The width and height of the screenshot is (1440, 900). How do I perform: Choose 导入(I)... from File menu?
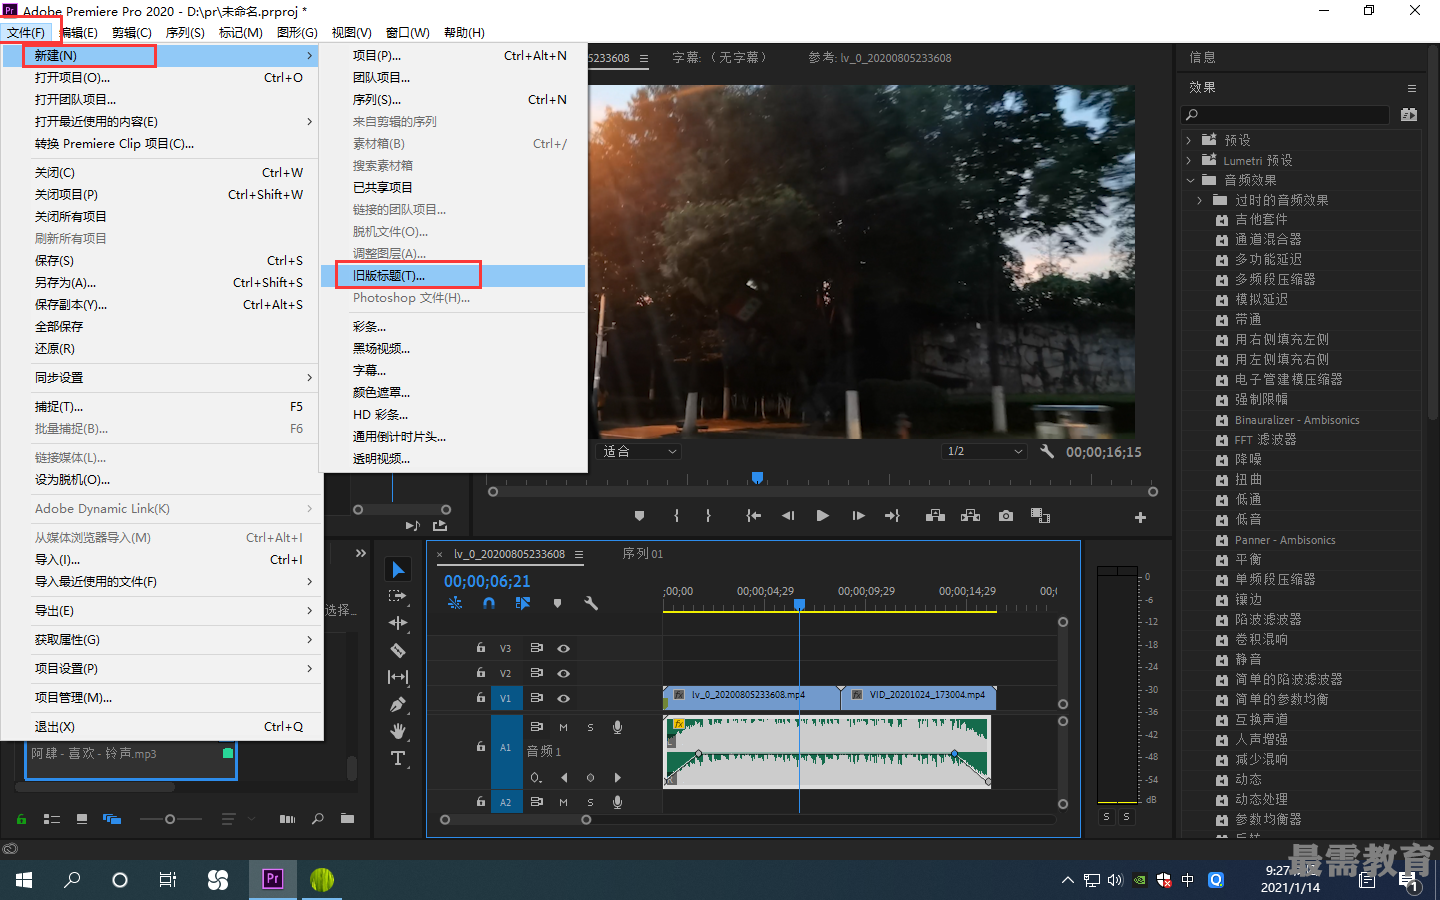162,559
